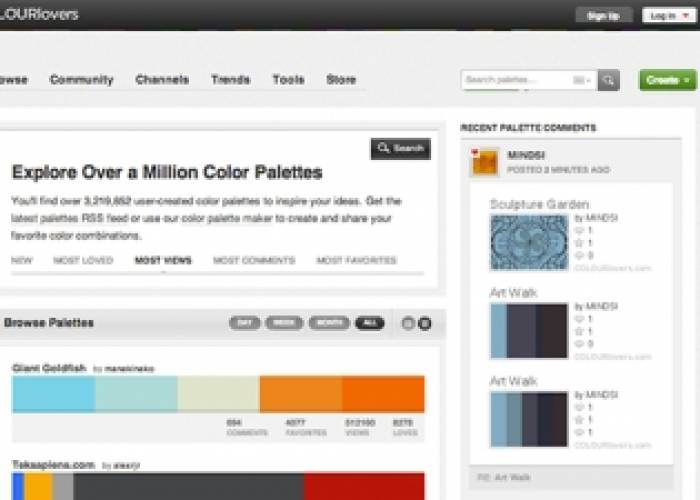Select the NEW tab
Viewport: 700px width, 500px height.
point(21,260)
